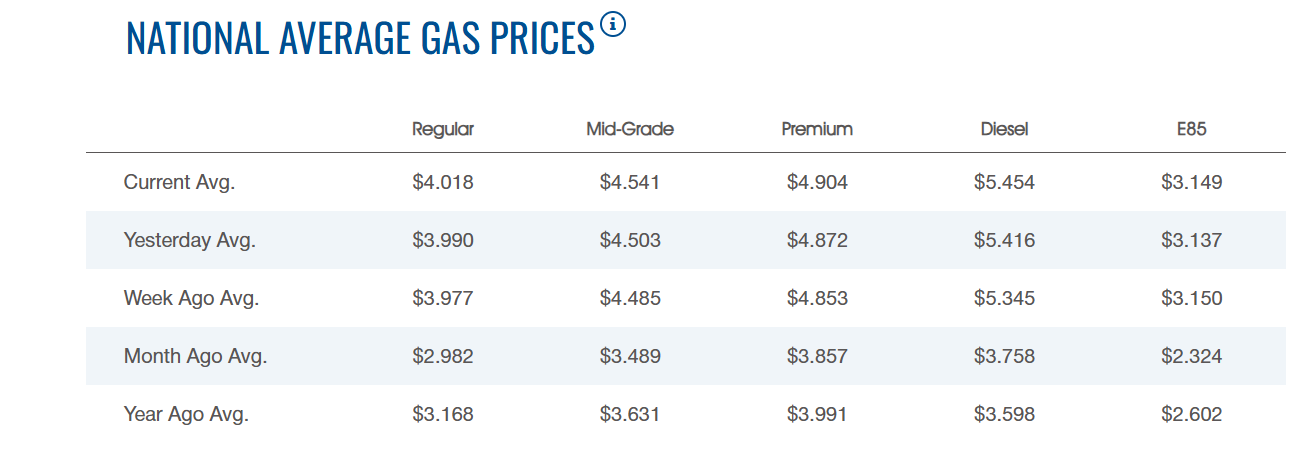This screenshot has width=1289, height=450.
Task: Select the current E85 price $3.149
Action: [1192, 183]
